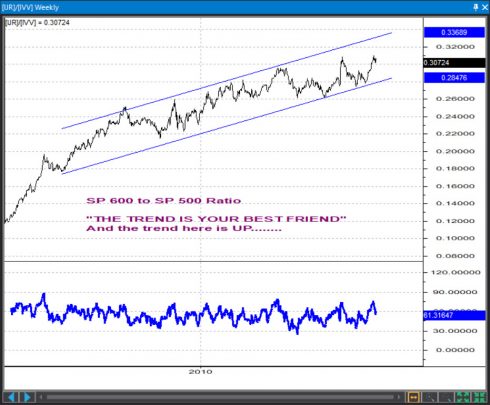Viewport: 490px width, 405px height.
Task: Select the lower channel trendline
Action: 227,126
